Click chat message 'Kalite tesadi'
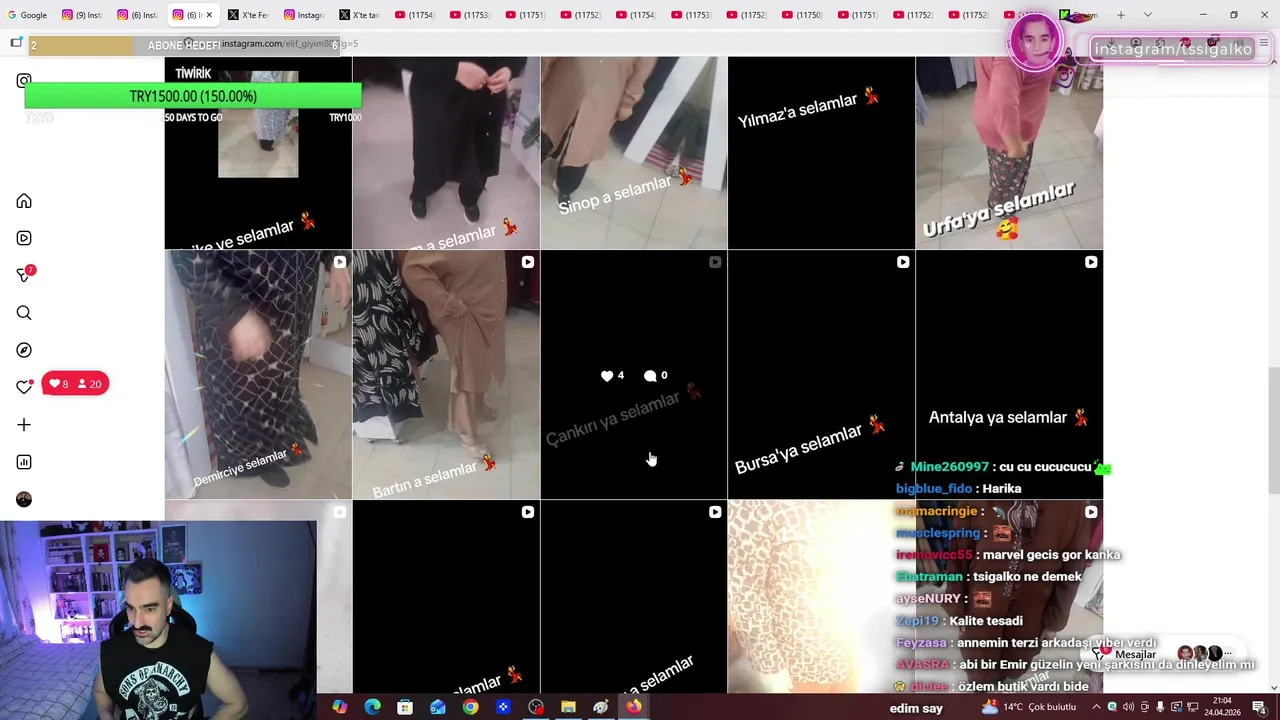Screen dimensions: 1280x720 985,621
